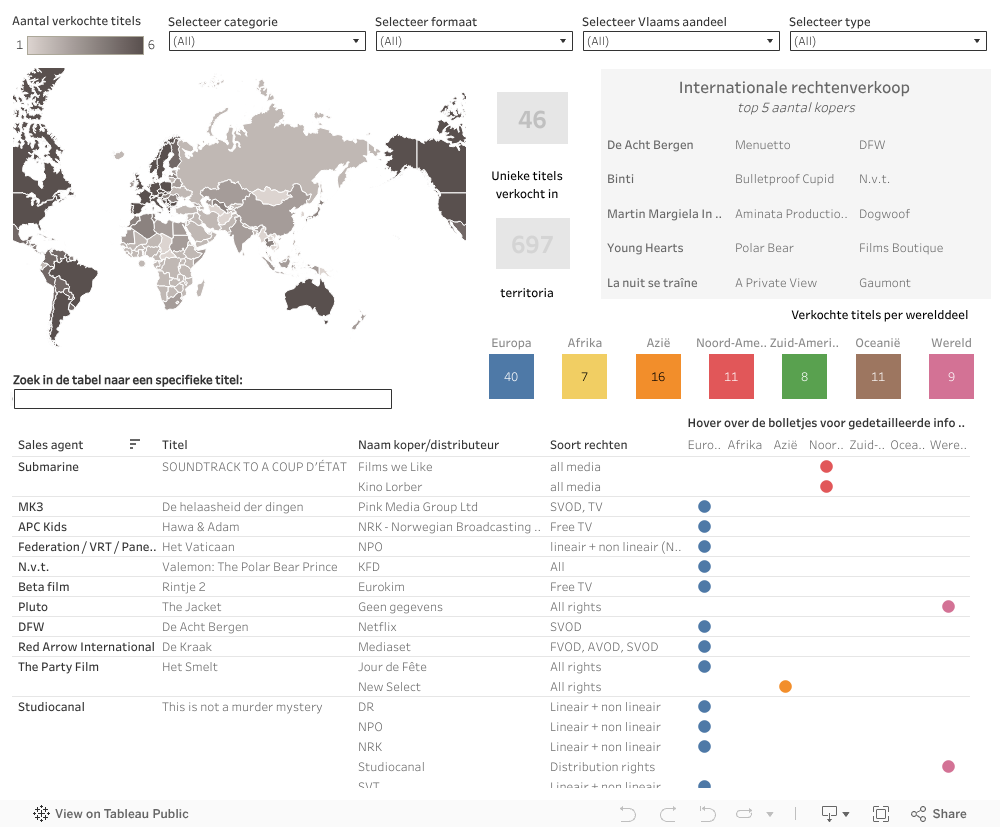
Task: Click the undo arrow in the toolbar
Action: [x=628, y=814]
